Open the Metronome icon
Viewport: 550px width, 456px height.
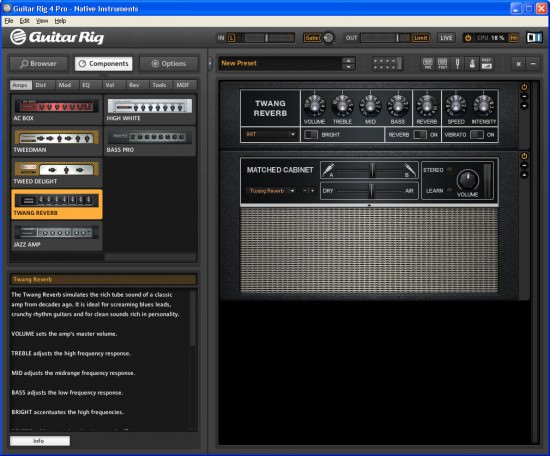coord(472,64)
